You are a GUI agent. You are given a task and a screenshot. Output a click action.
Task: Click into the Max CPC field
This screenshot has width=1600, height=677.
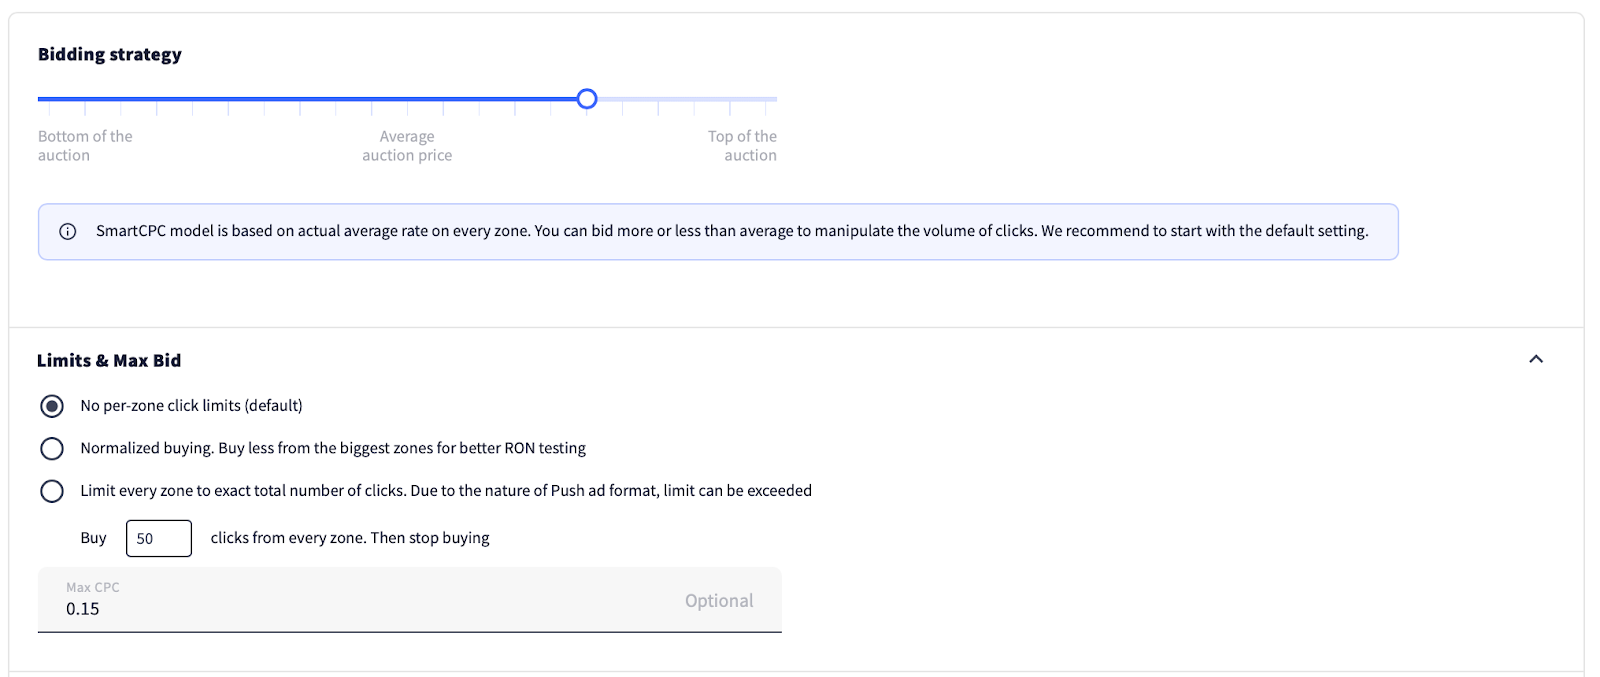tap(350, 608)
